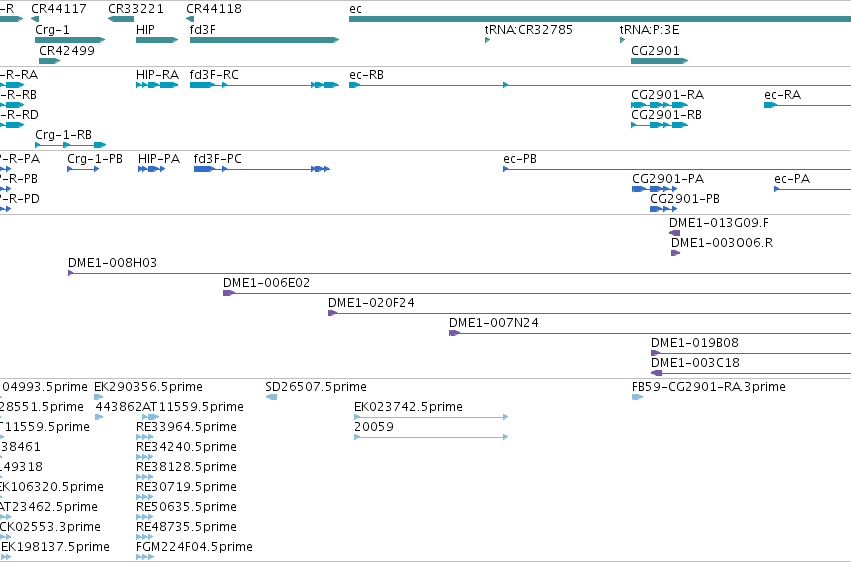Screen dimensions: 851x562
Task: Select the Crg-1-RB transcript
Action: (x=71, y=145)
